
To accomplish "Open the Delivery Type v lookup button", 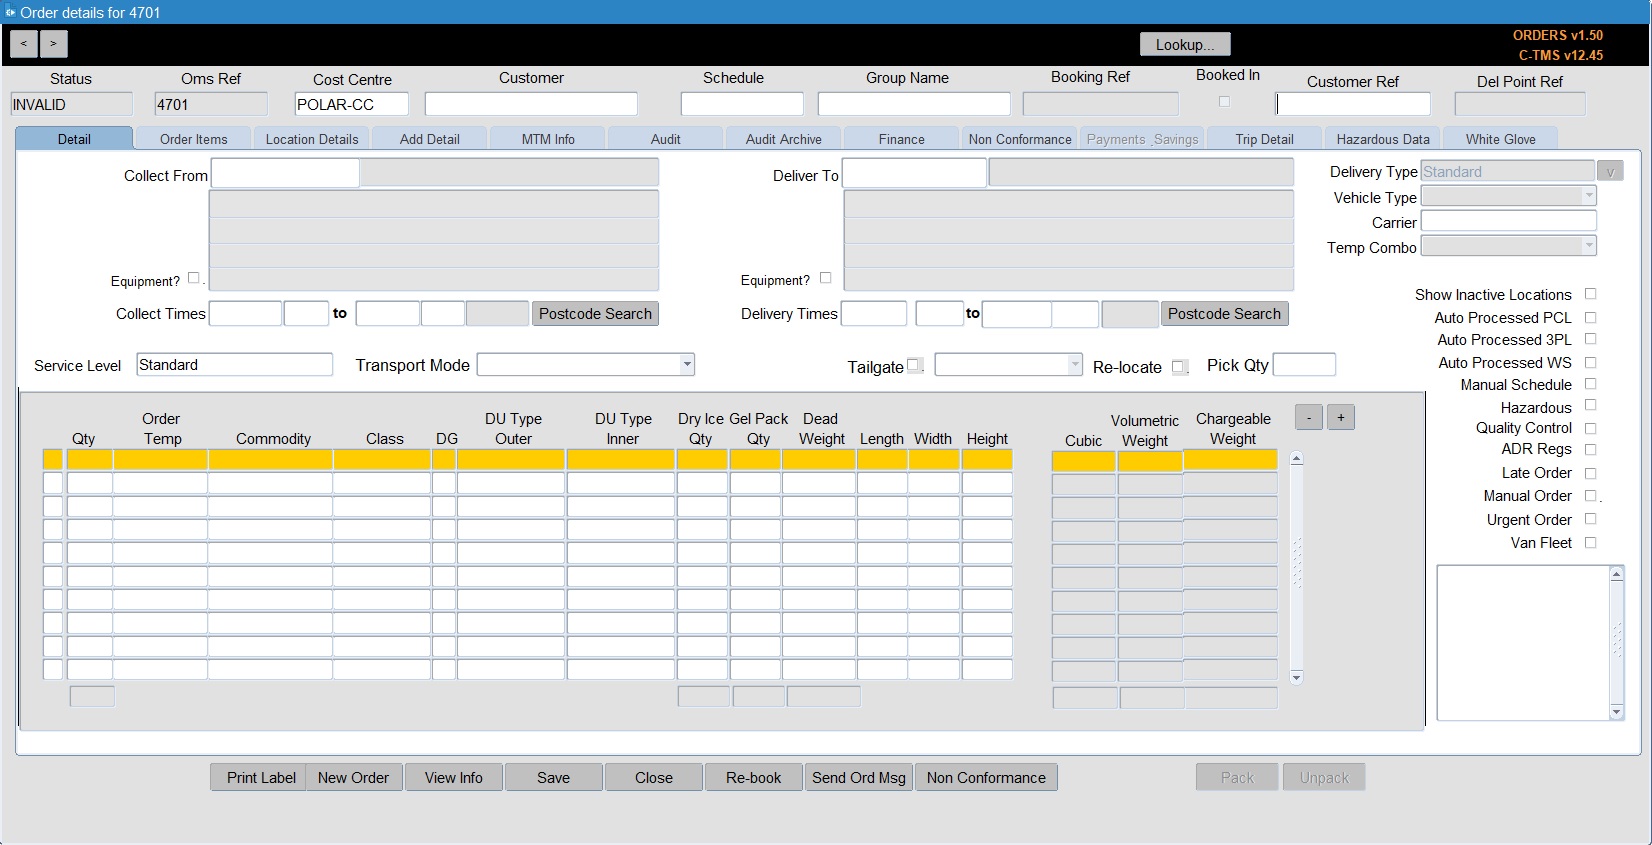I will point(1610,171).
